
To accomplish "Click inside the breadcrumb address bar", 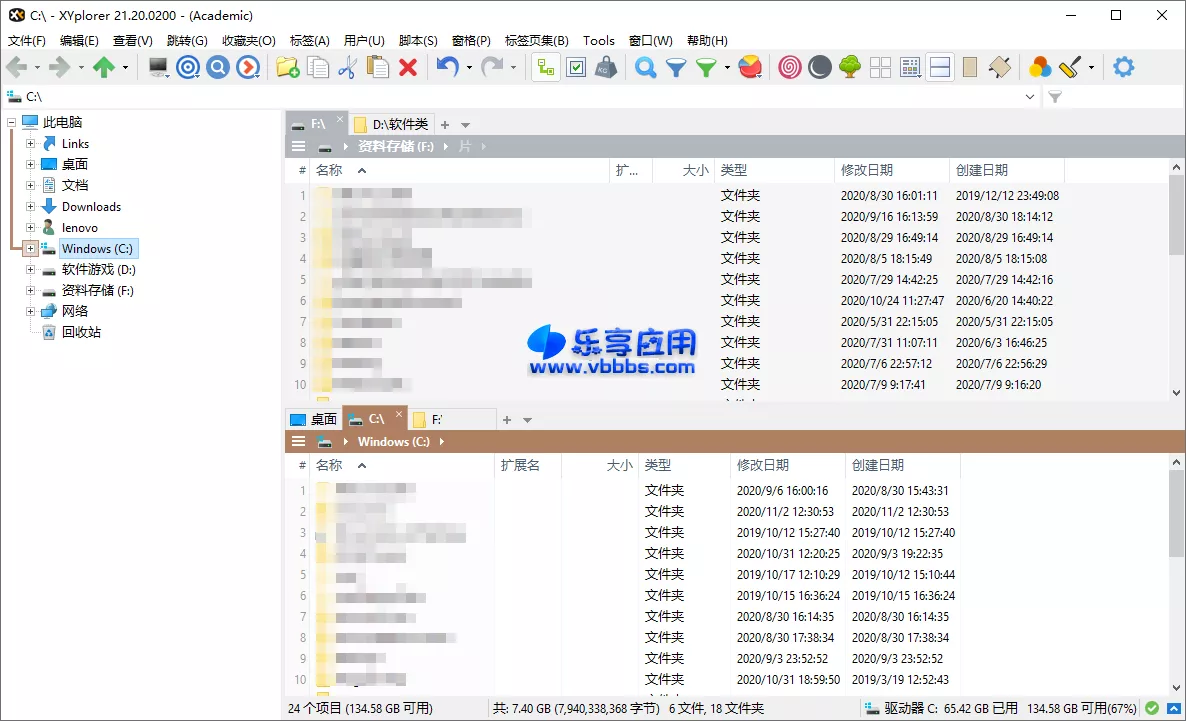I will tap(400, 96).
